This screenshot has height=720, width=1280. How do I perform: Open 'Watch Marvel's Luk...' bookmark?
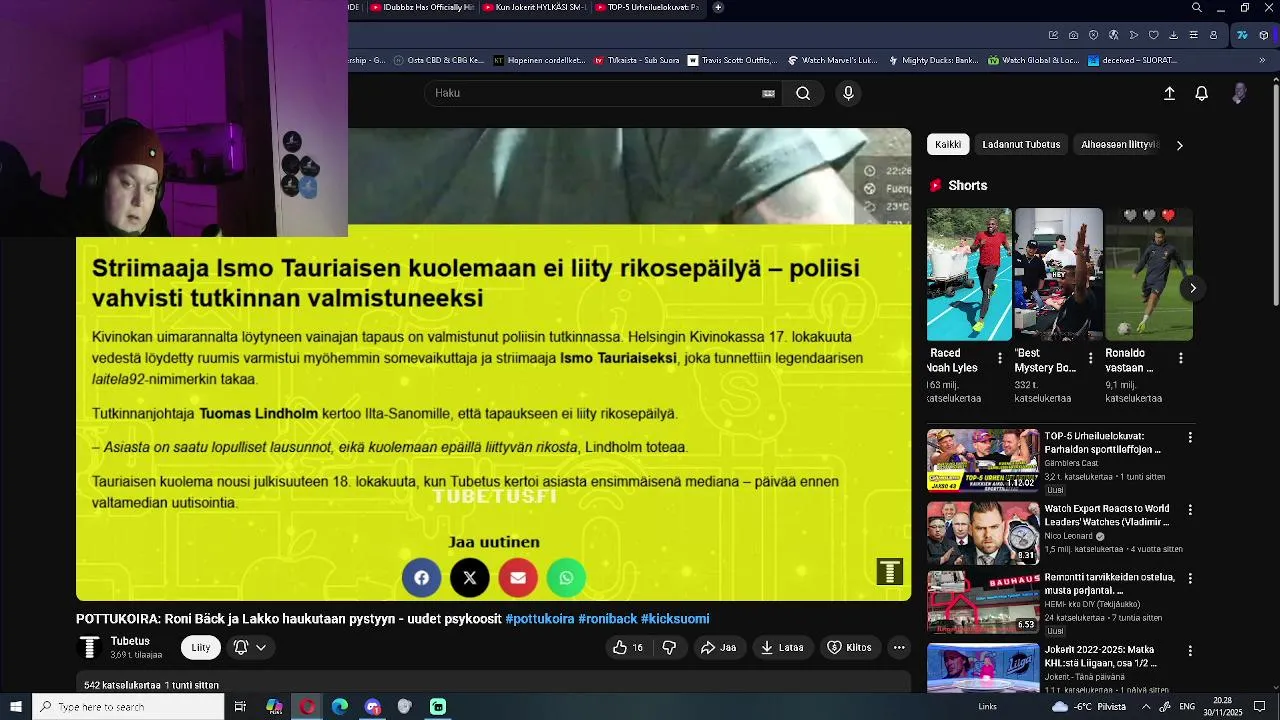832,60
